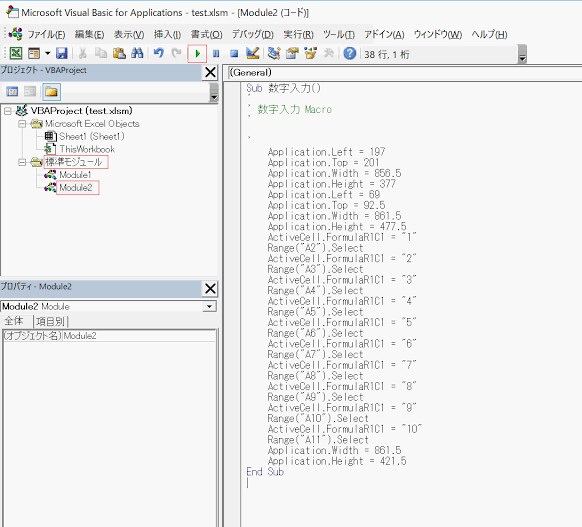582x527 pixels.
Task: Toggle Design Mode icon in toolbar
Action: pos(253,54)
